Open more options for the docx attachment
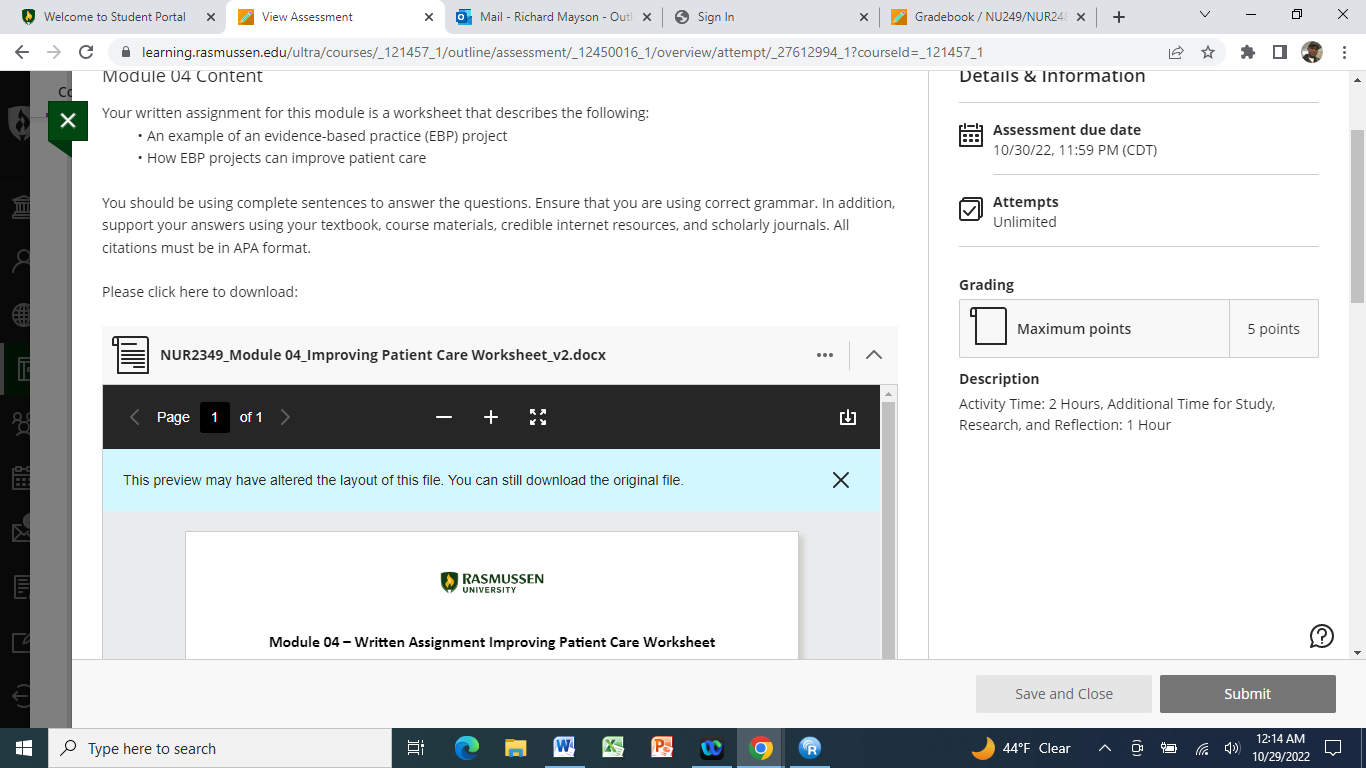Screen dimensions: 1366x768 pyautogui.click(x=825, y=355)
